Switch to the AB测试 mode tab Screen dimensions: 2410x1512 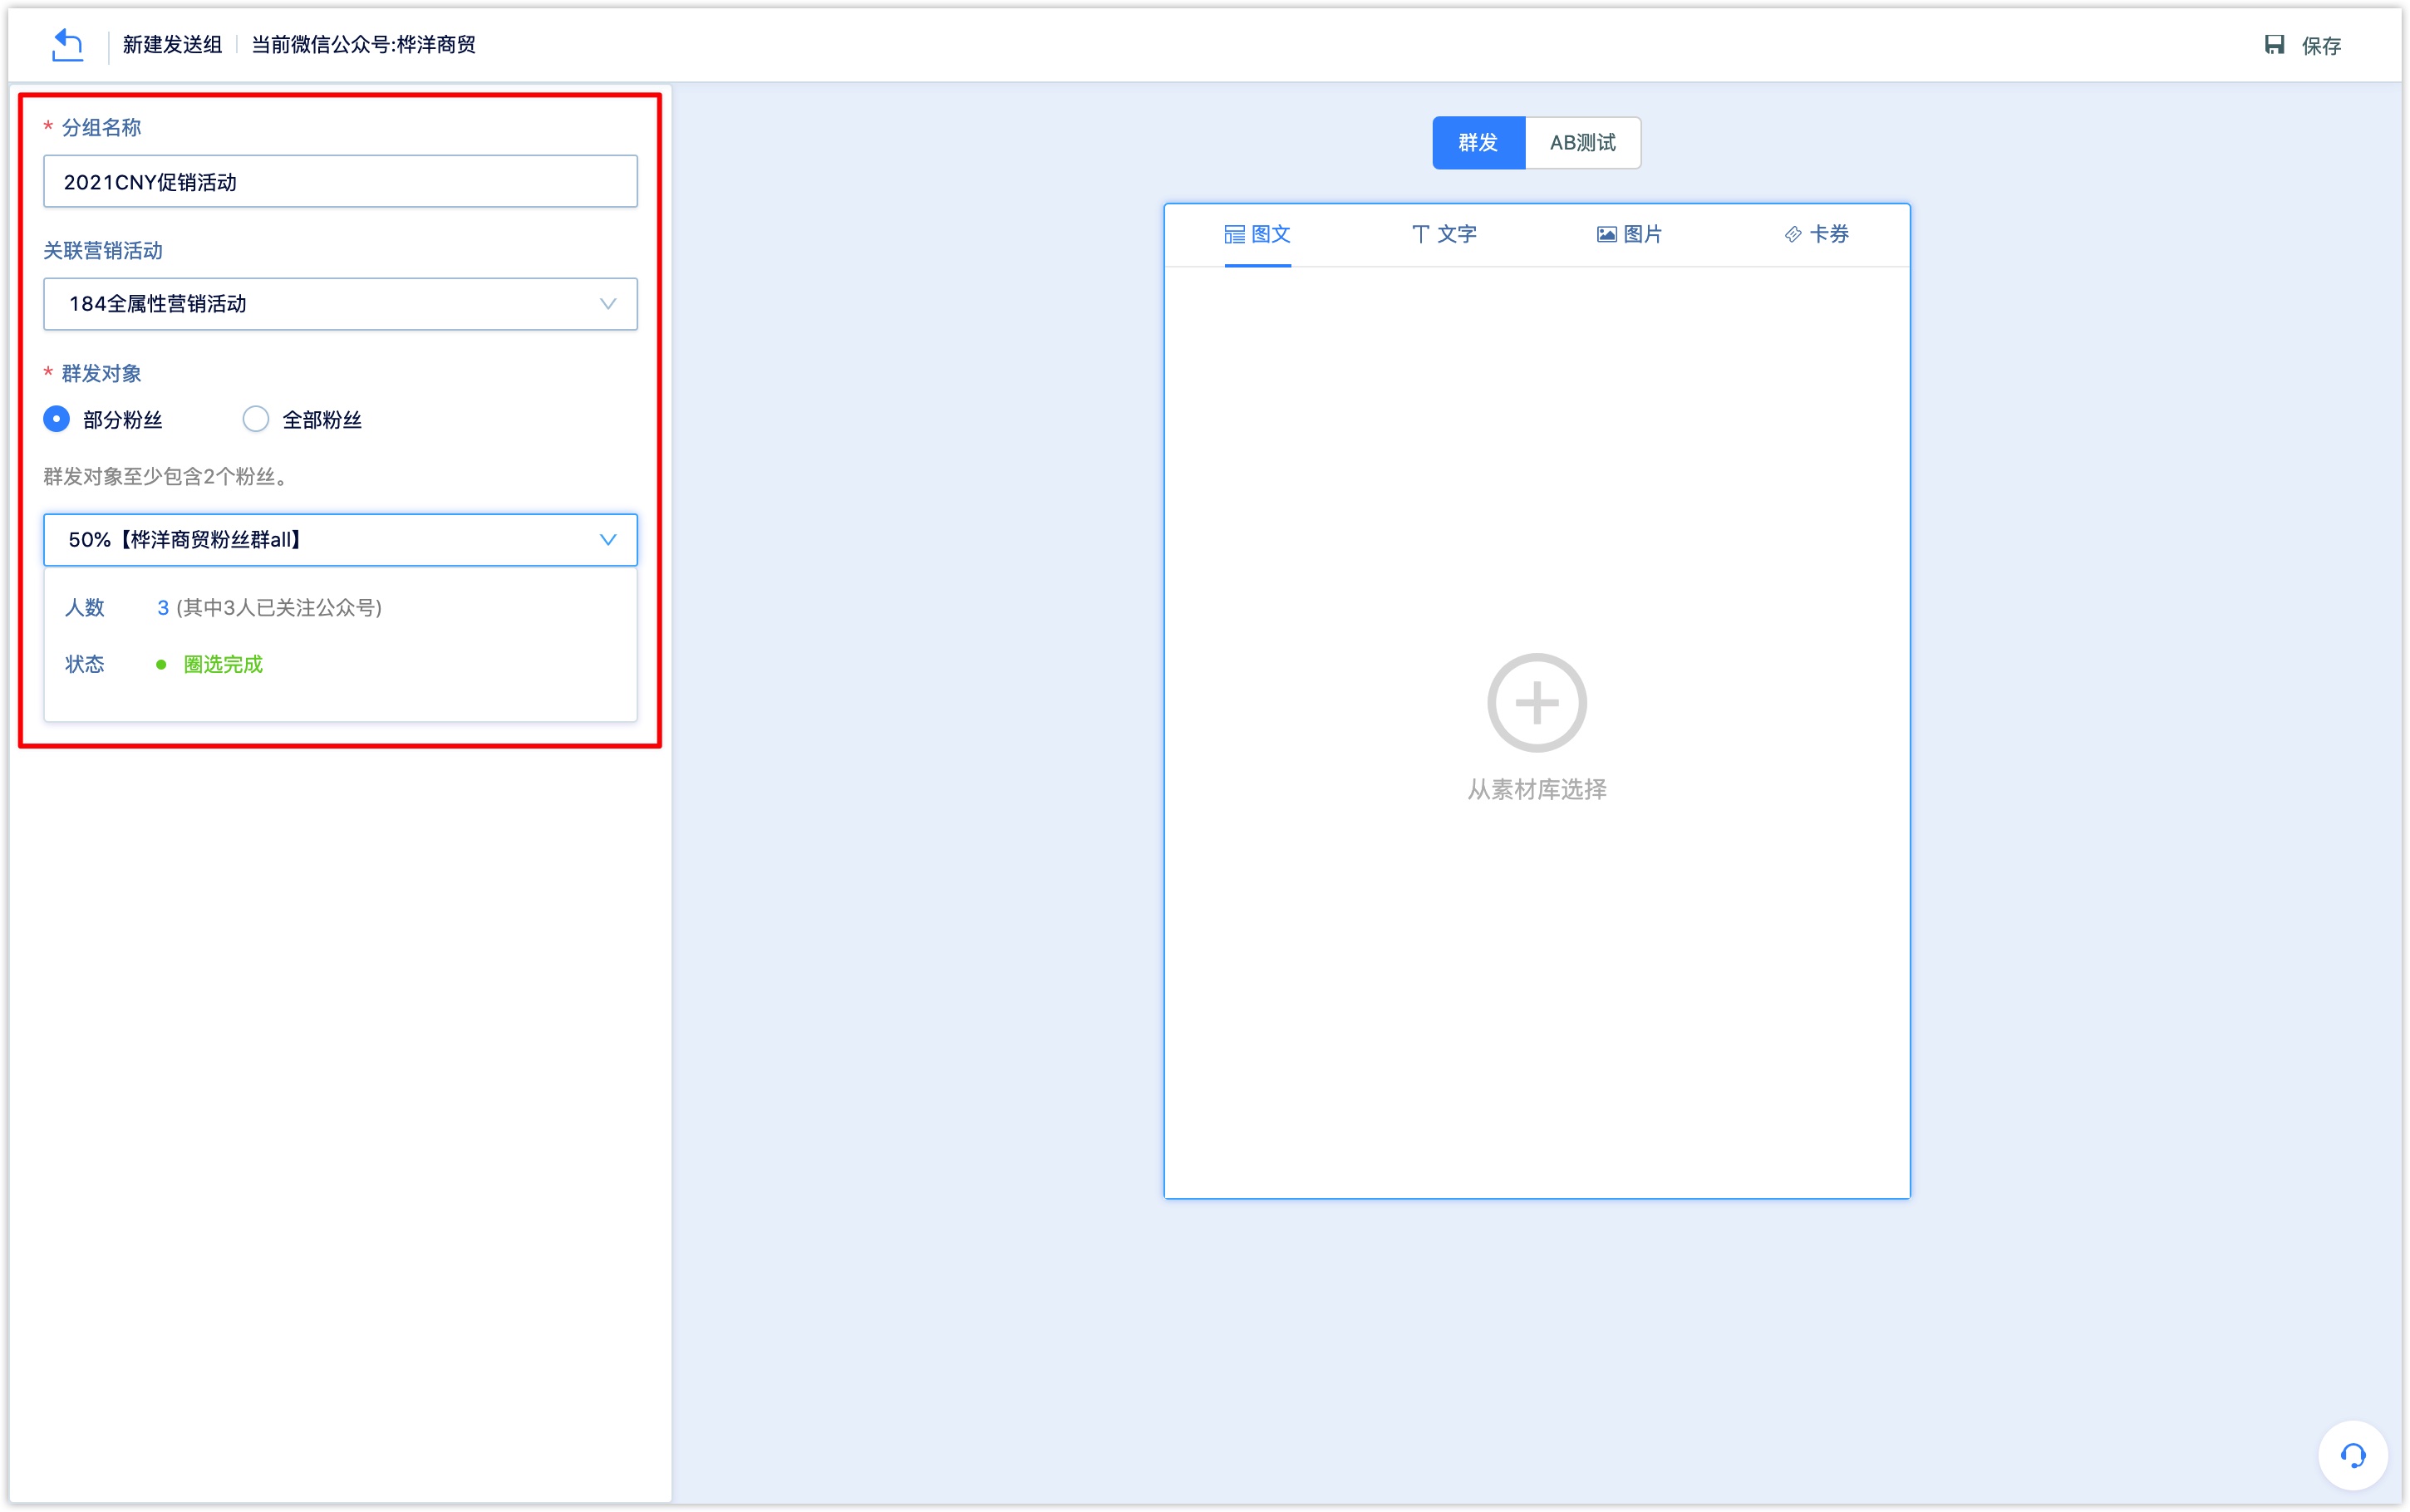(1582, 143)
